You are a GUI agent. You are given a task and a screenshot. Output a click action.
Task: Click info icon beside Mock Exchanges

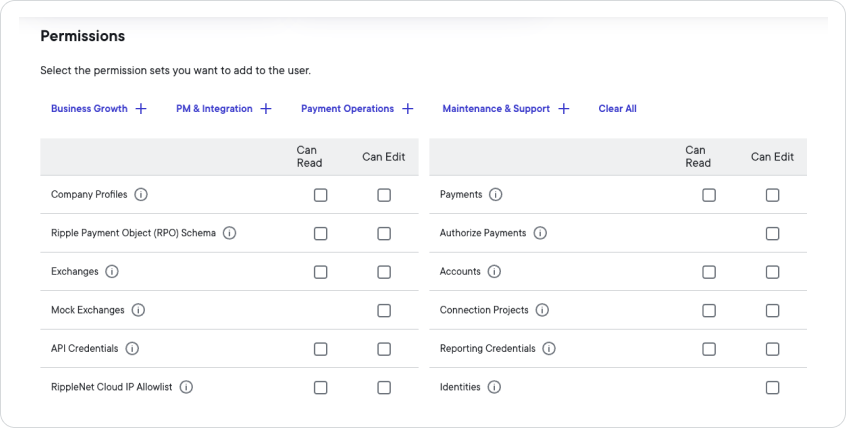coord(138,310)
